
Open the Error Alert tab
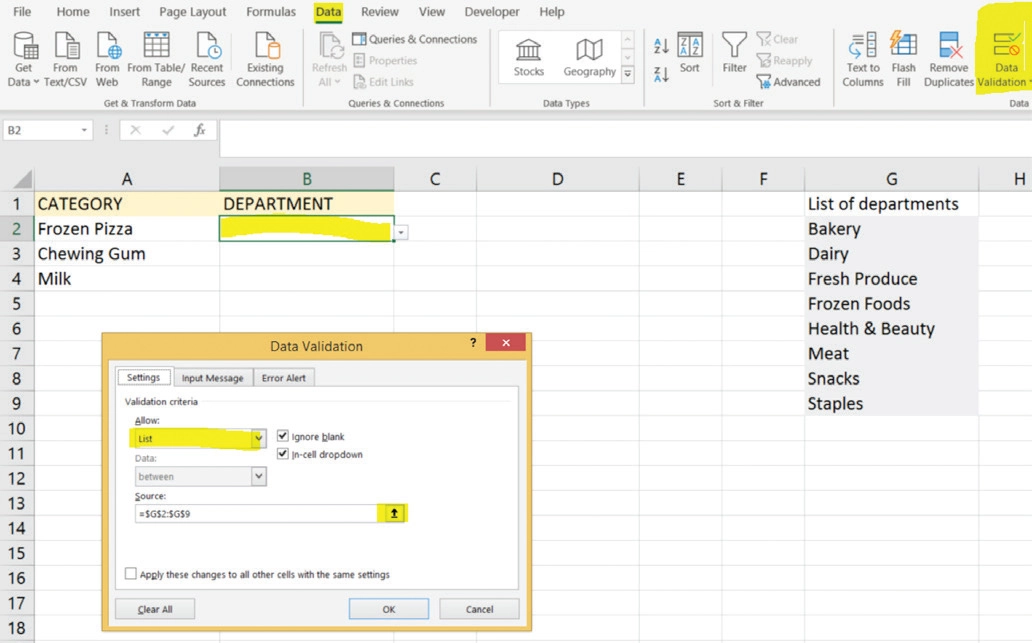(x=284, y=378)
